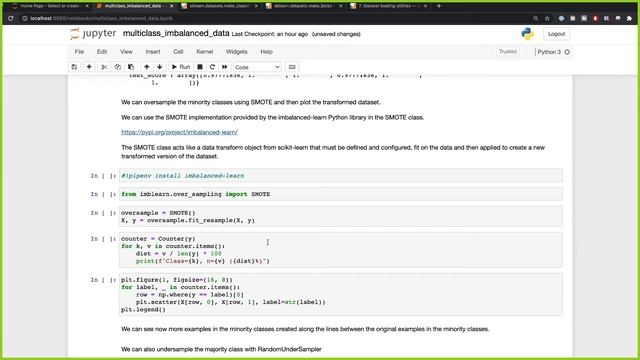The image size is (640, 360).
Task: Open the Kernel menu
Action: [204, 52]
